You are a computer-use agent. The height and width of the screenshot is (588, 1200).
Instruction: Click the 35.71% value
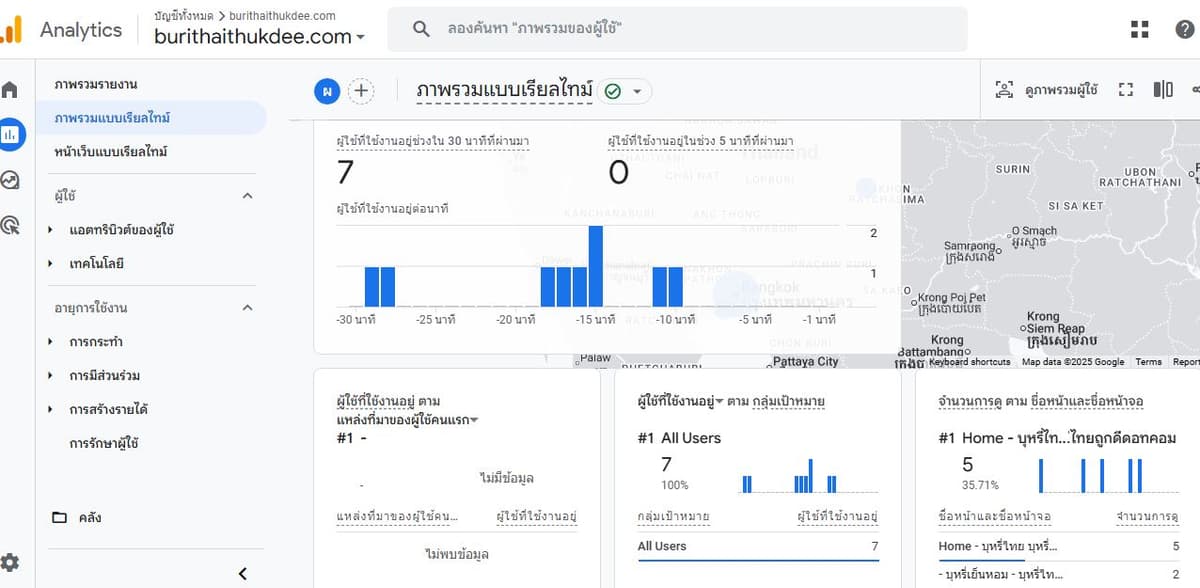pyautogui.click(x=979, y=485)
